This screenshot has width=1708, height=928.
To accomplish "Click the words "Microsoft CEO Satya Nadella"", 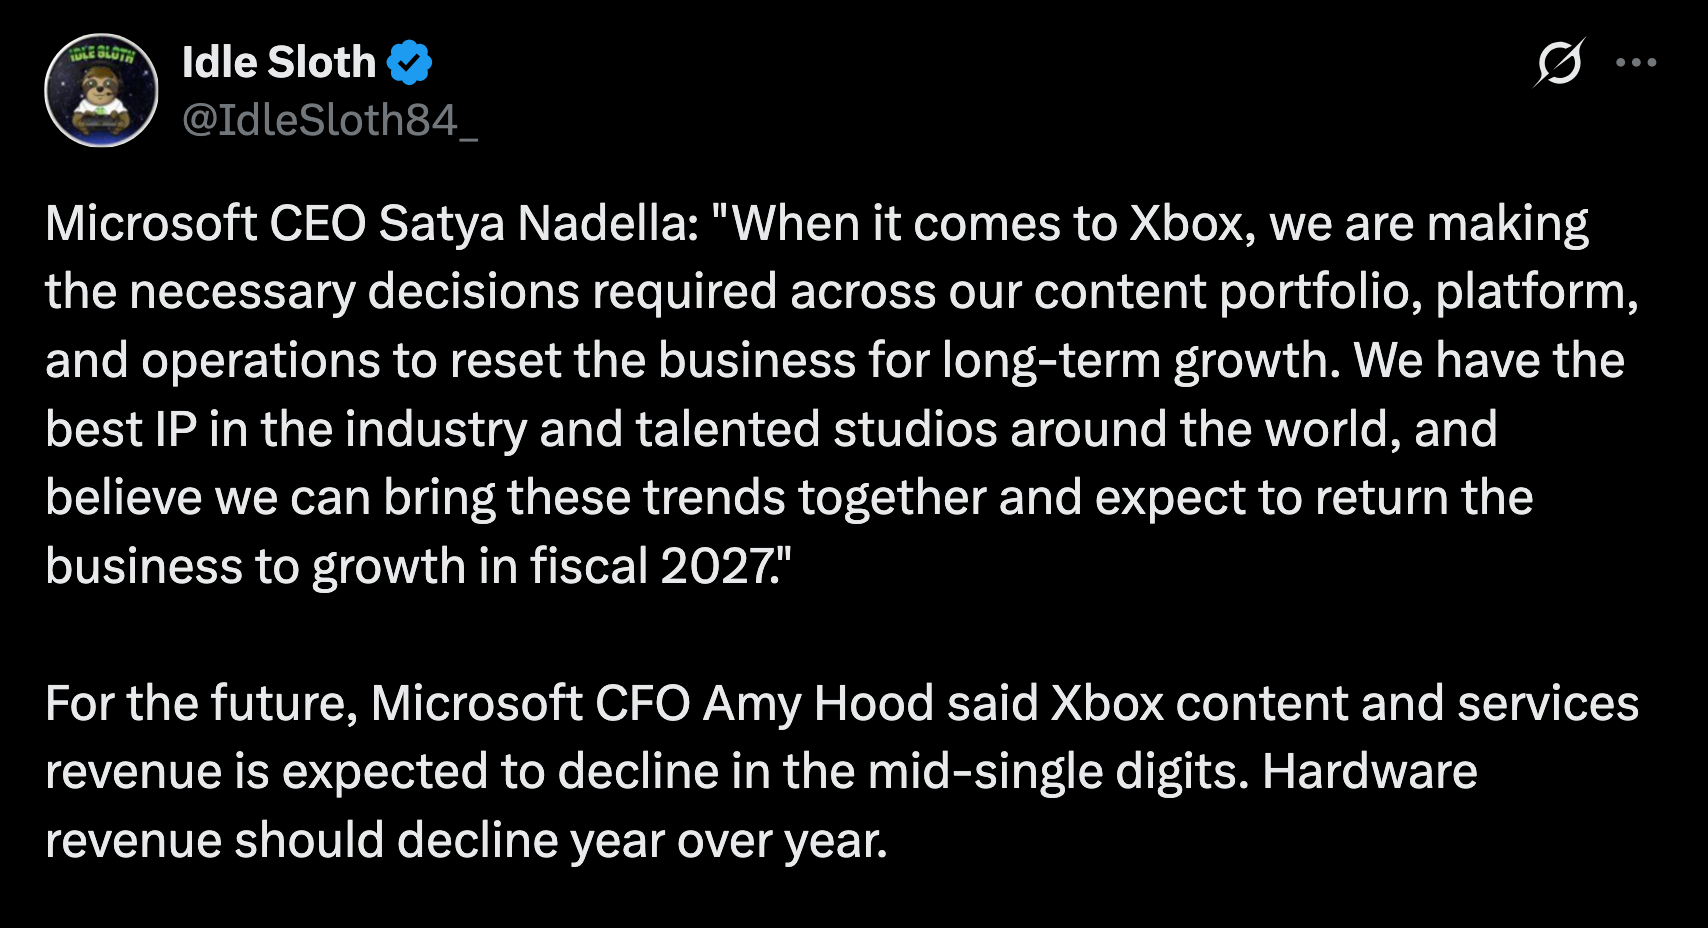I will point(372,223).
